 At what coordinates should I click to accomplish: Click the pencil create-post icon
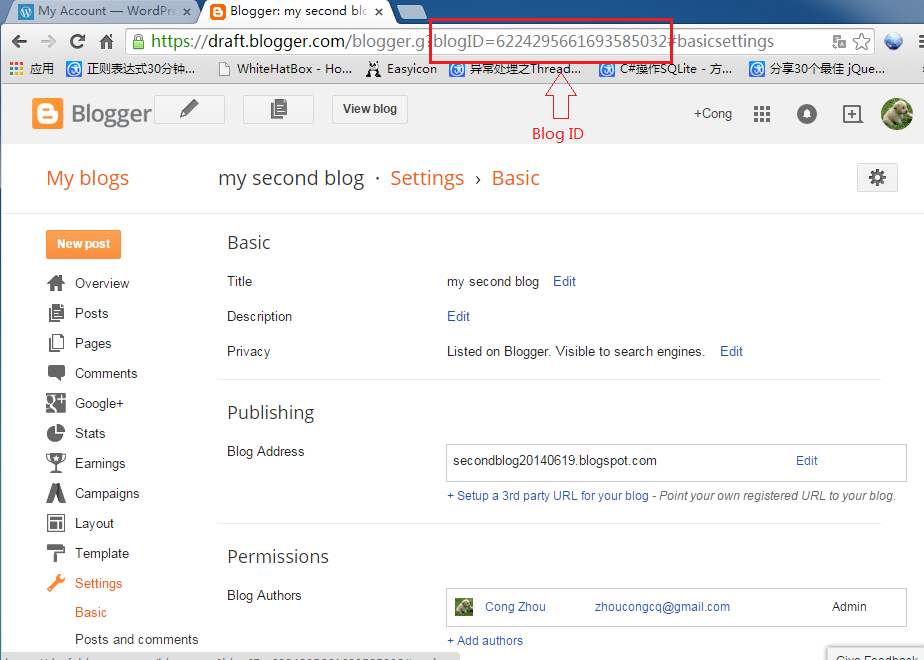(189, 110)
